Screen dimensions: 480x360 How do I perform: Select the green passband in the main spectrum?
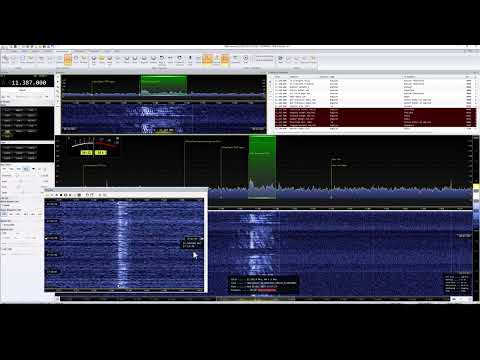pos(262,167)
